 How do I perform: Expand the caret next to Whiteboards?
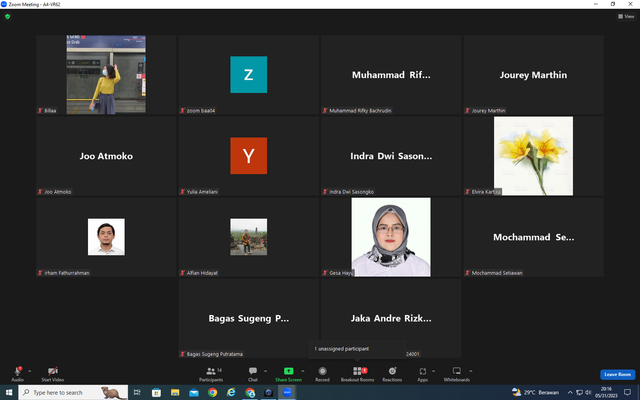pyautogui.click(x=471, y=371)
